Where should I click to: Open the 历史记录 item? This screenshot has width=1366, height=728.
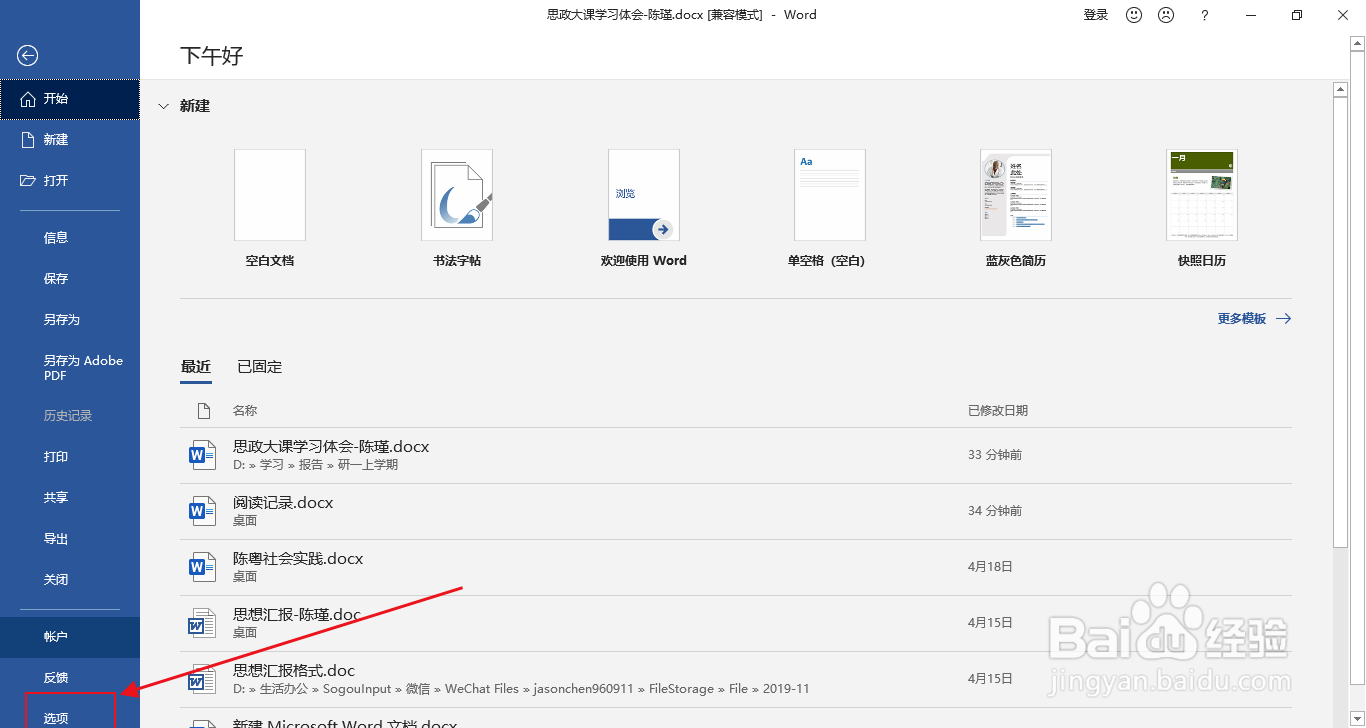[x=70, y=416]
